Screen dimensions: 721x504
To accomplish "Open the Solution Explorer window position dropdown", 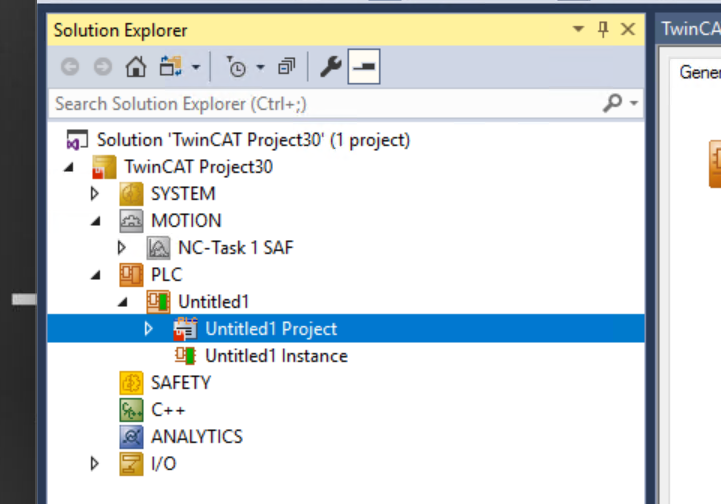I will pyautogui.click(x=578, y=29).
